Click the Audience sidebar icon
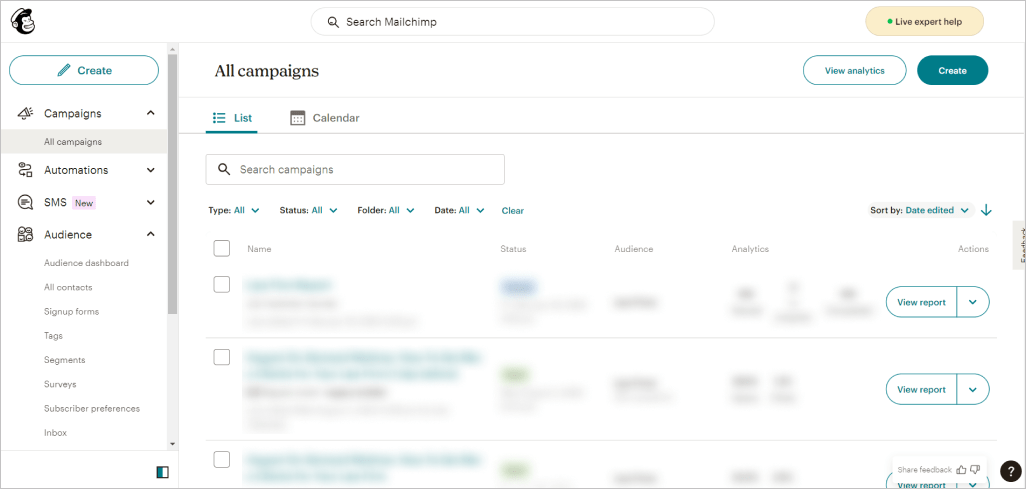 26,235
